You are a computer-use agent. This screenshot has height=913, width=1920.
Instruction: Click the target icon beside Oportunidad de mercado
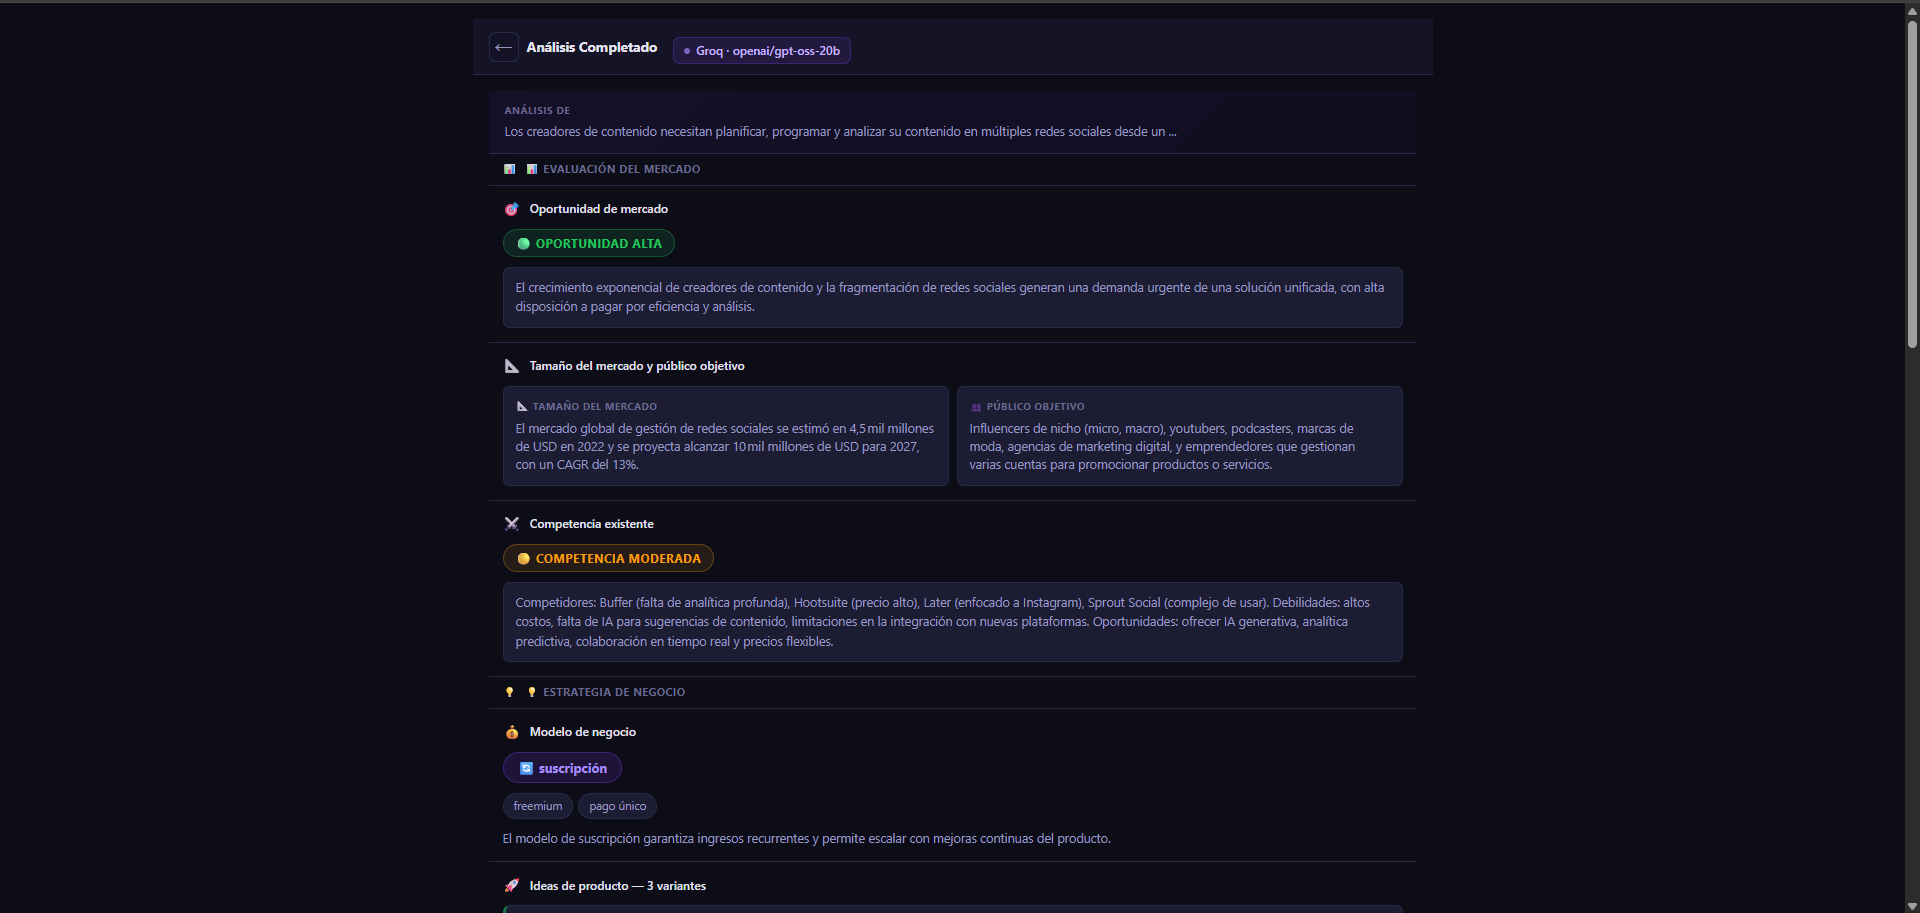[x=512, y=209]
